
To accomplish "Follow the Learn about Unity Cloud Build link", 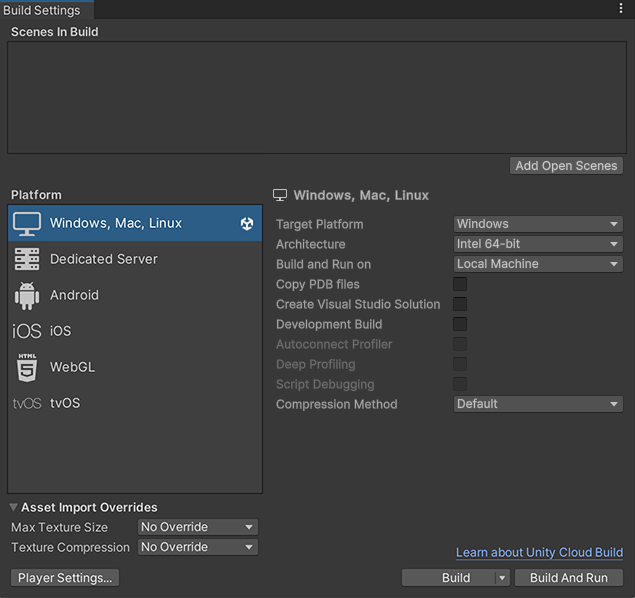I will [539, 553].
